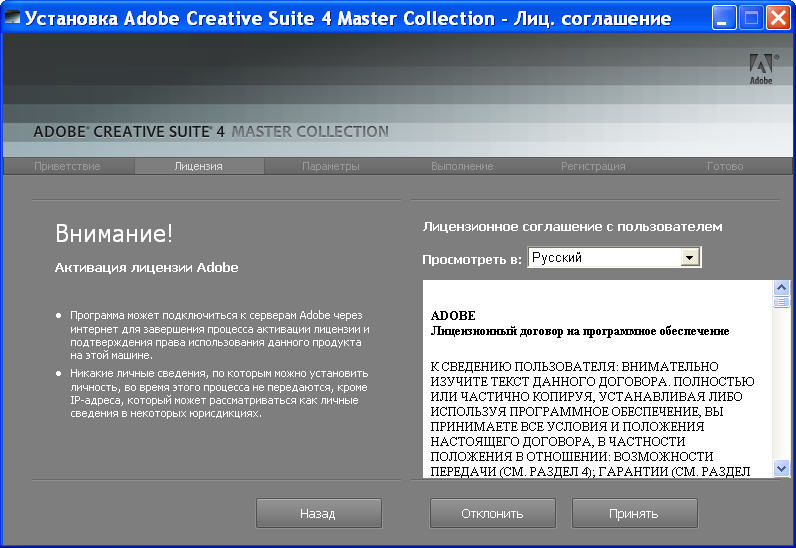The width and height of the screenshot is (796, 548).
Task: Open the language dropdown arrow
Action: [689, 257]
